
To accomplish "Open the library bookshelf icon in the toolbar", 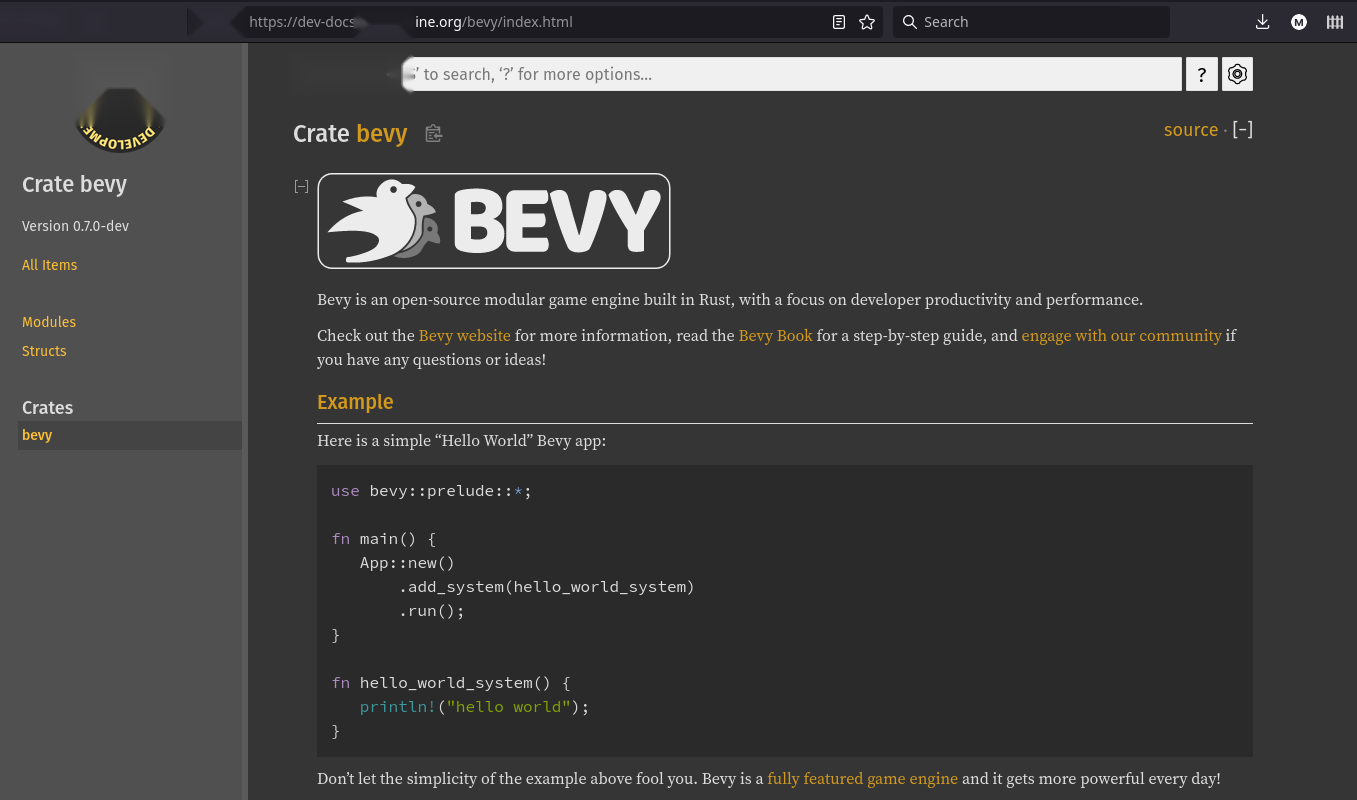I will tap(1335, 22).
